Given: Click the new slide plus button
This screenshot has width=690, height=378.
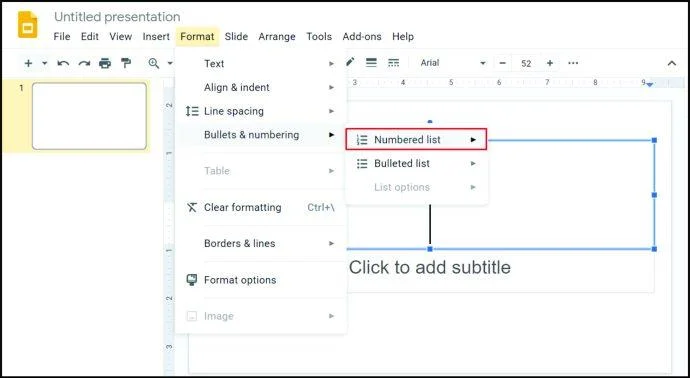Looking at the screenshot, I should (28, 63).
